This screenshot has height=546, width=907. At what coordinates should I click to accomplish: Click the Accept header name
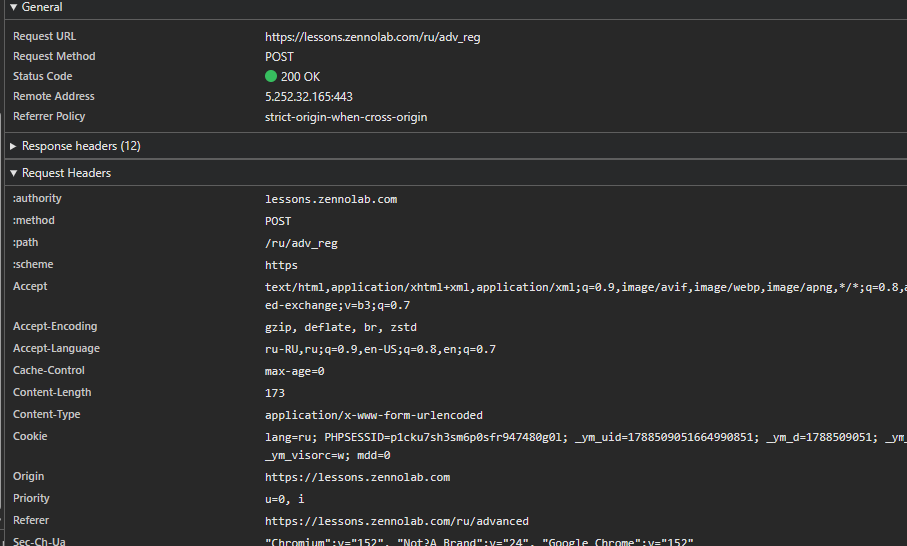pyautogui.click(x=30, y=286)
